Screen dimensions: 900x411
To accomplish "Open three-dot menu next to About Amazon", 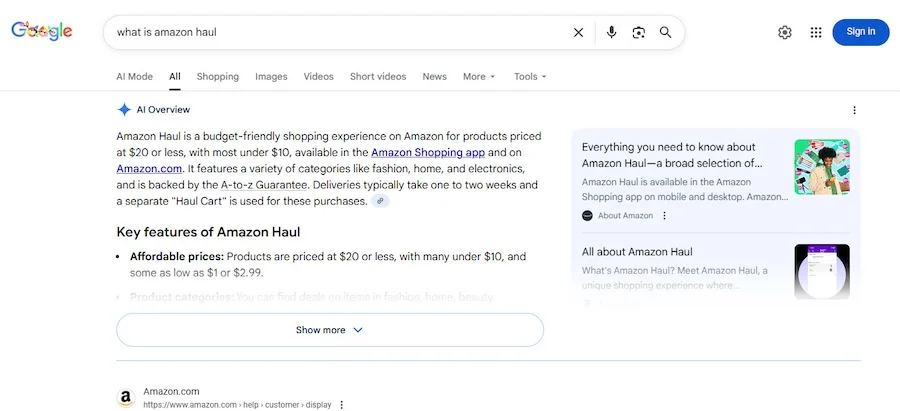I will pyautogui.click(x=664, y=216).
